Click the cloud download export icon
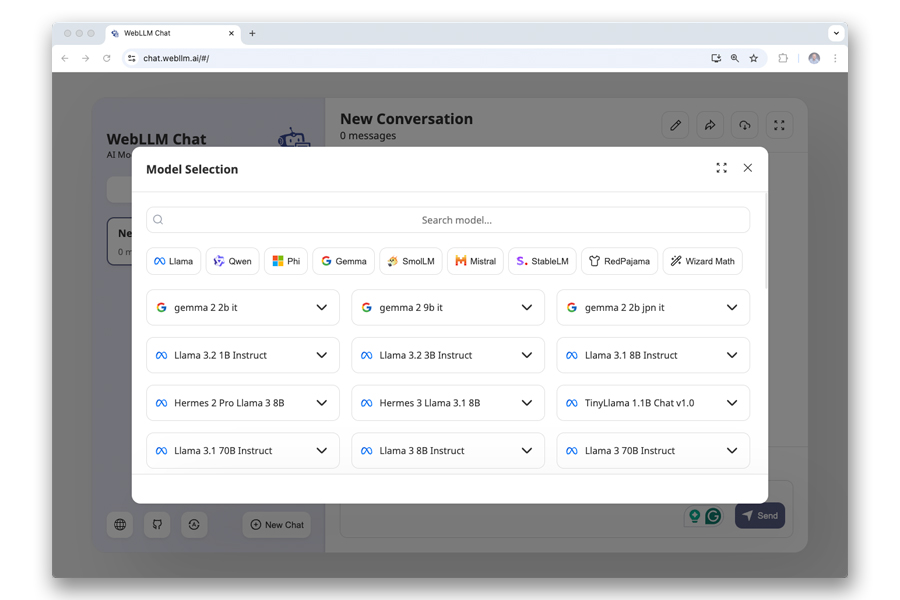The image size is (900, 600). [744, 126]
